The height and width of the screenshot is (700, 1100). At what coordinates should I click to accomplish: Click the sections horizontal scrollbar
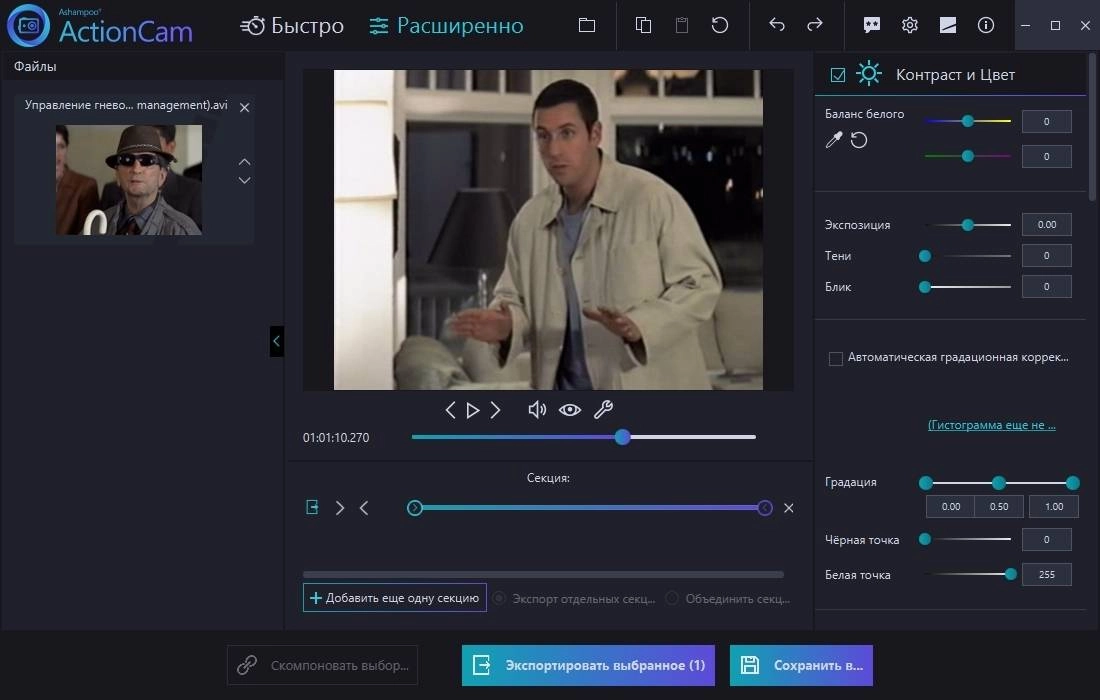543,574
